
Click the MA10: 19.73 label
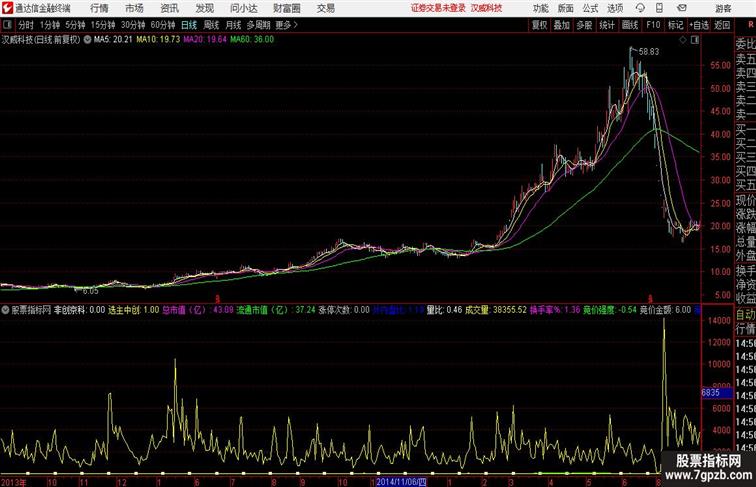coord(158,40)
